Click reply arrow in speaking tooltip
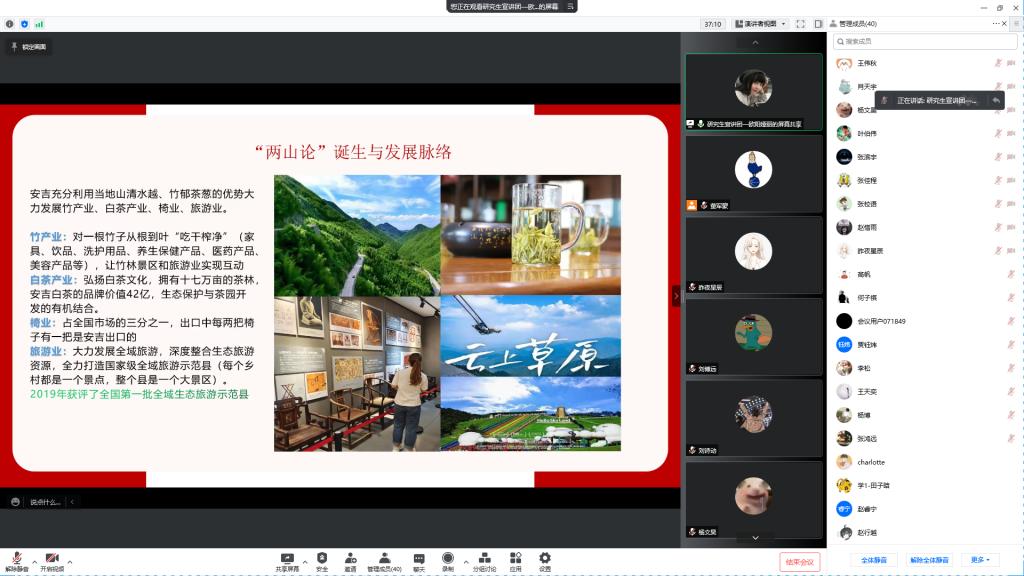Viewport: 1024px width, 576px height. [x=995, y=101]
